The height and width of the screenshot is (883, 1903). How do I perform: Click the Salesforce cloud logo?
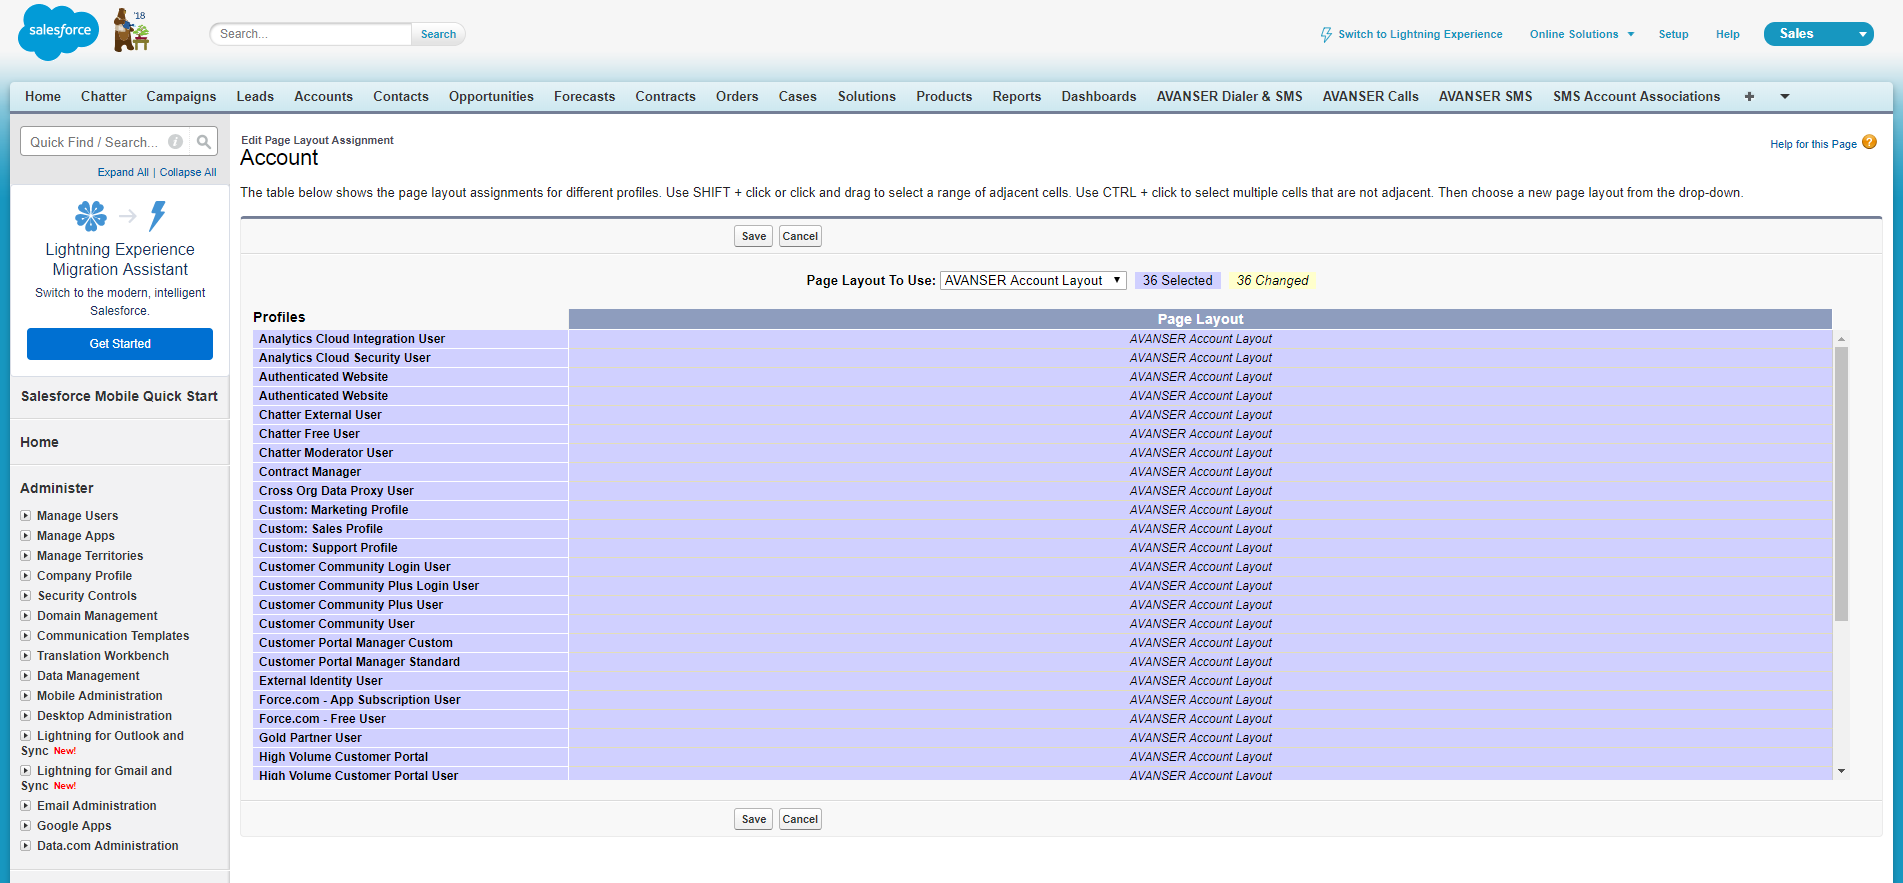coord(59,32)
